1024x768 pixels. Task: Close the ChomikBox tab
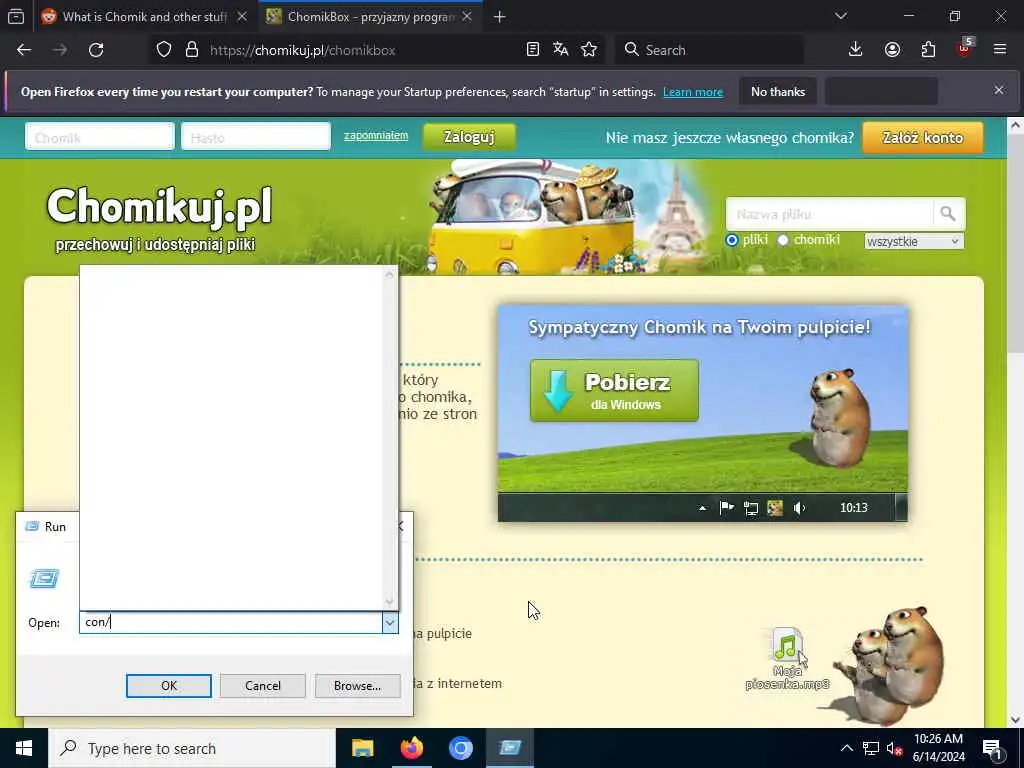pos(467,17)
